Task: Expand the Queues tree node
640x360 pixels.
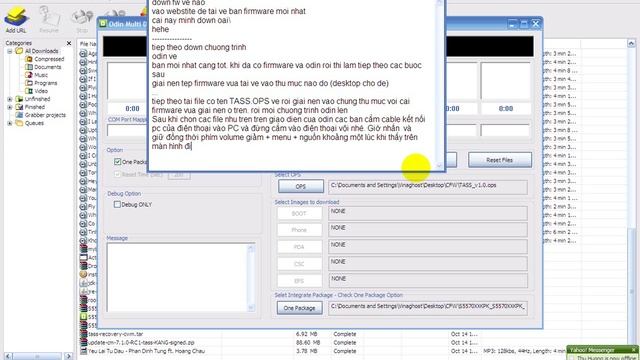Action: point(10,123)
